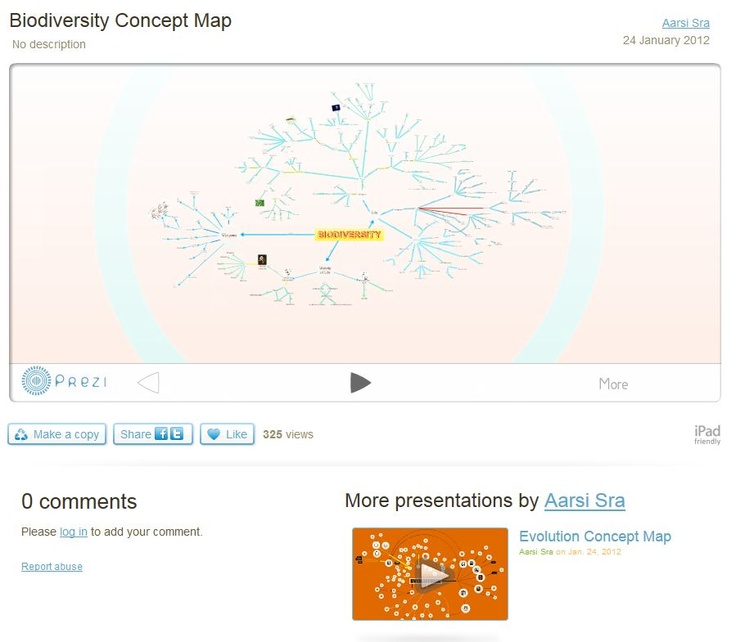Click the heart icon on the Like button
The height and width of the screenshot is (642, 736).
[214, 434]
